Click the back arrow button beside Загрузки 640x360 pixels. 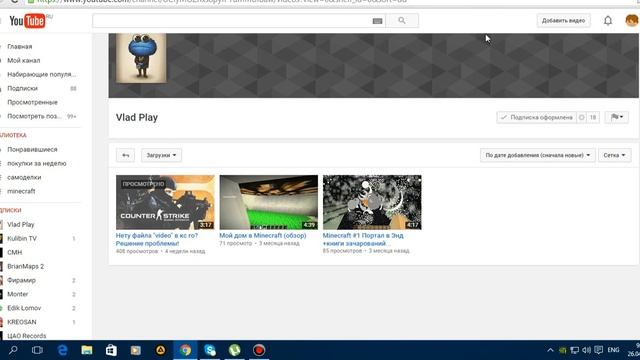[x=125, y=155]
